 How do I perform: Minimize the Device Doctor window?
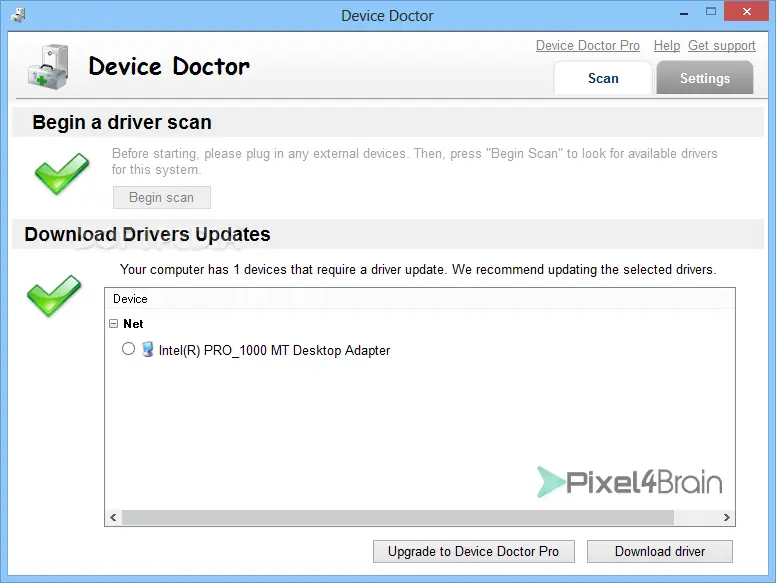click(684, 13)
